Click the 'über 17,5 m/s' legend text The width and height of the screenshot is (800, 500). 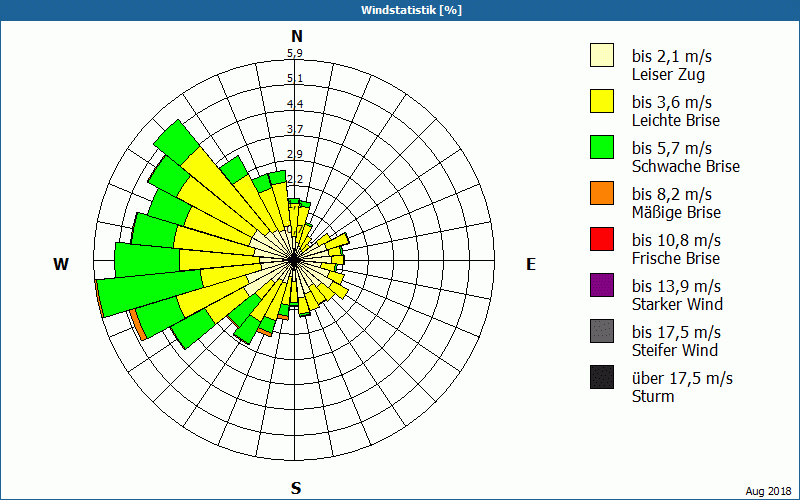click(682, 378)
